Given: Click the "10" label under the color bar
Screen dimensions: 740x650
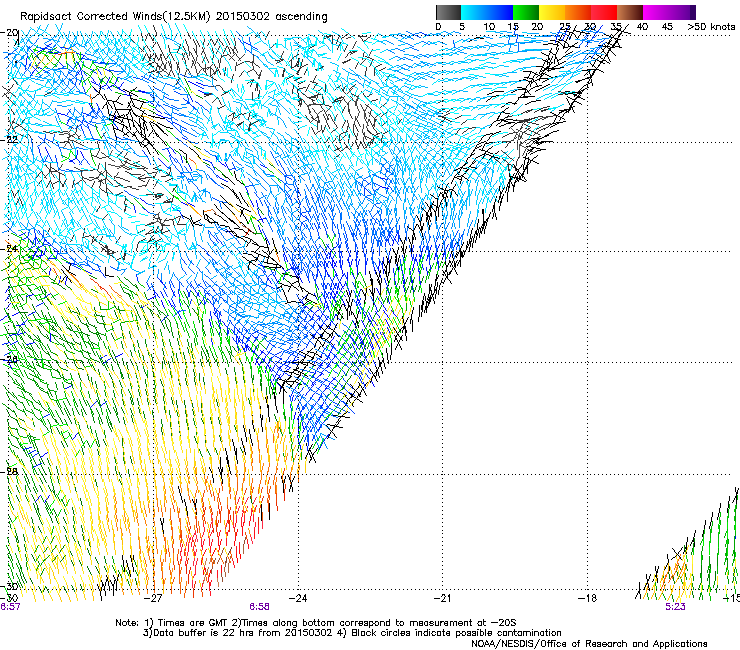Looking at the screenshot, I should pyautogui.click(x=489, y=27).
